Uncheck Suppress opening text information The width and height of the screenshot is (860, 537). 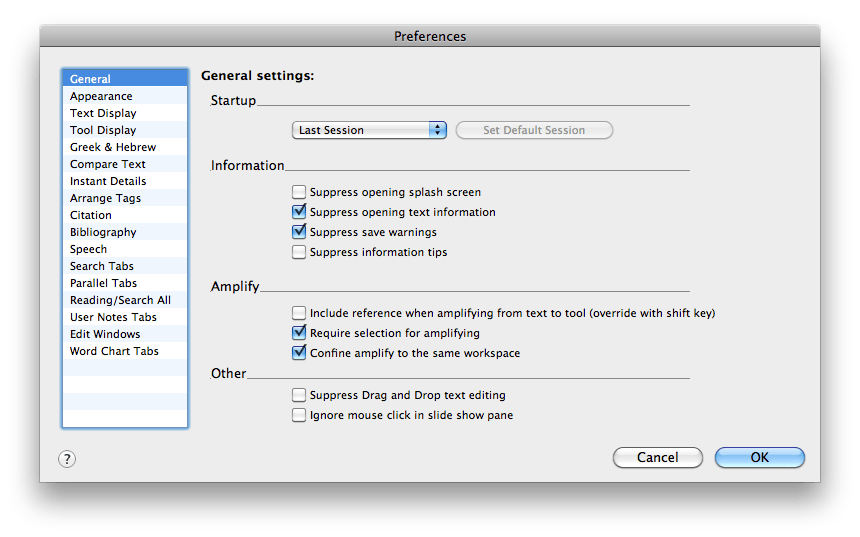click(x=299, y=212)
